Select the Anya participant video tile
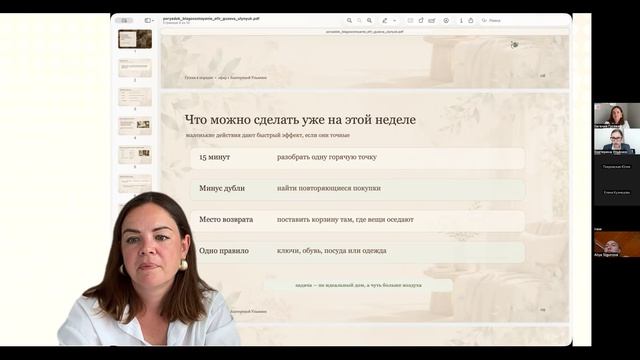This screenshot has height=360, width=640. (x=617, y=244)
